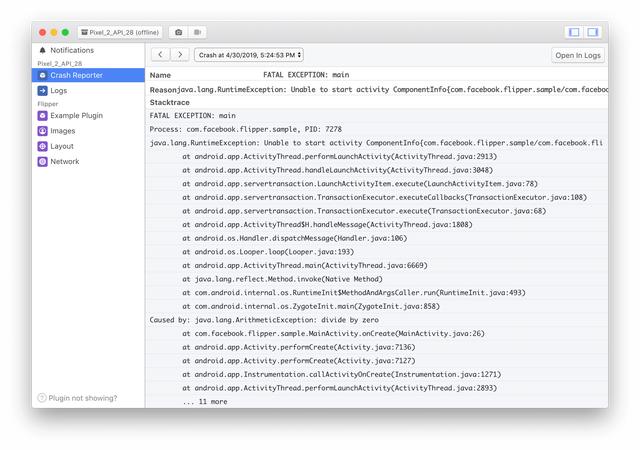Click the ActivityThread.java:2913 performLaunchActivity line

pyautogui.click(x=339, y=156)
